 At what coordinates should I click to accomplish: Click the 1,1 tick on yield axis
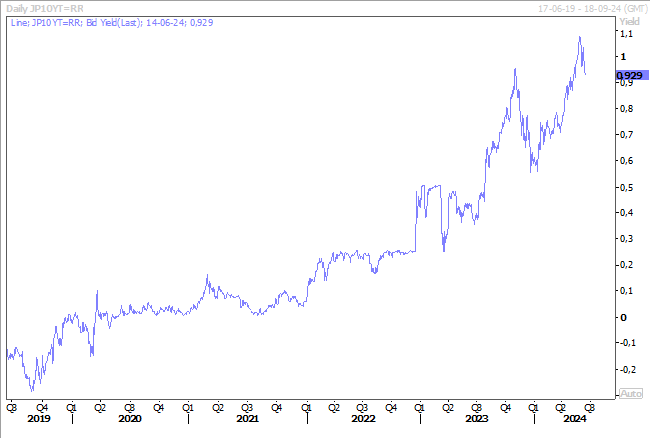[x=626, y=34]
